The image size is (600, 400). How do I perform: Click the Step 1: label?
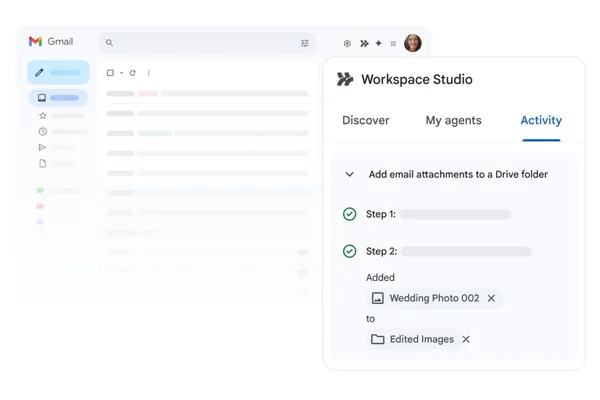(381, 214)
